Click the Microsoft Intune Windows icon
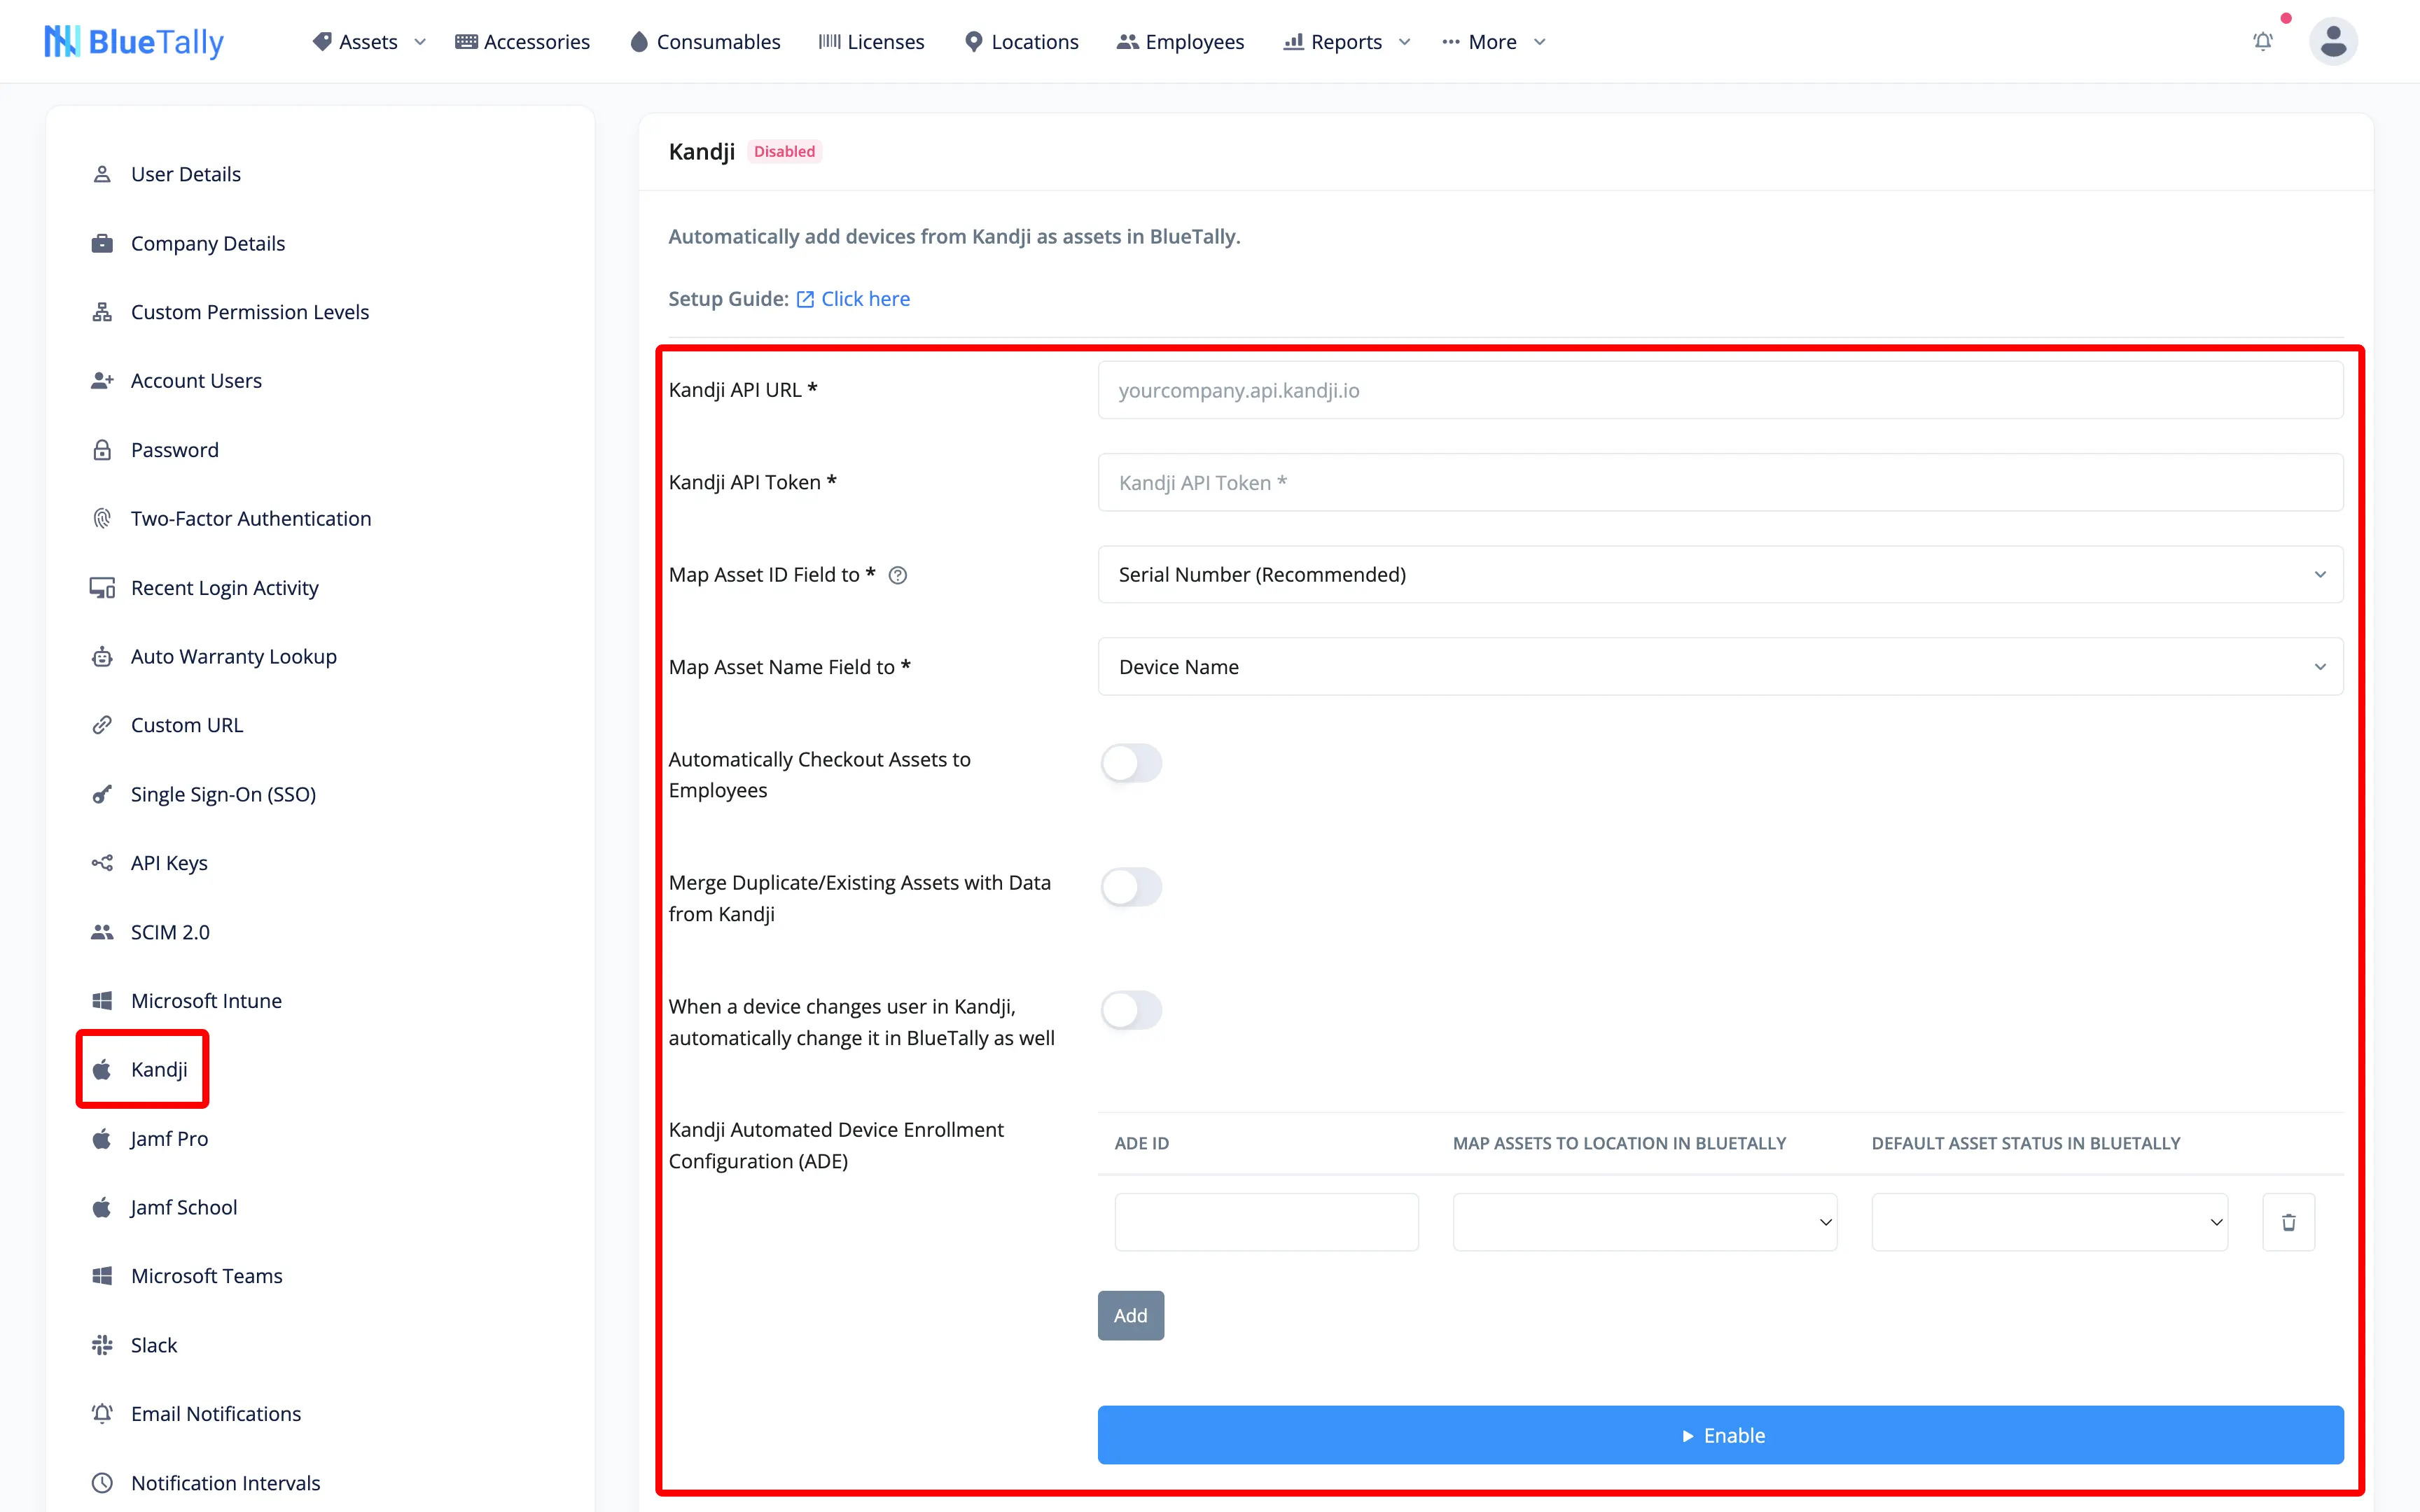Image resolution: width=2420 pixels, height=1512 pixels. pos(102,1001)
